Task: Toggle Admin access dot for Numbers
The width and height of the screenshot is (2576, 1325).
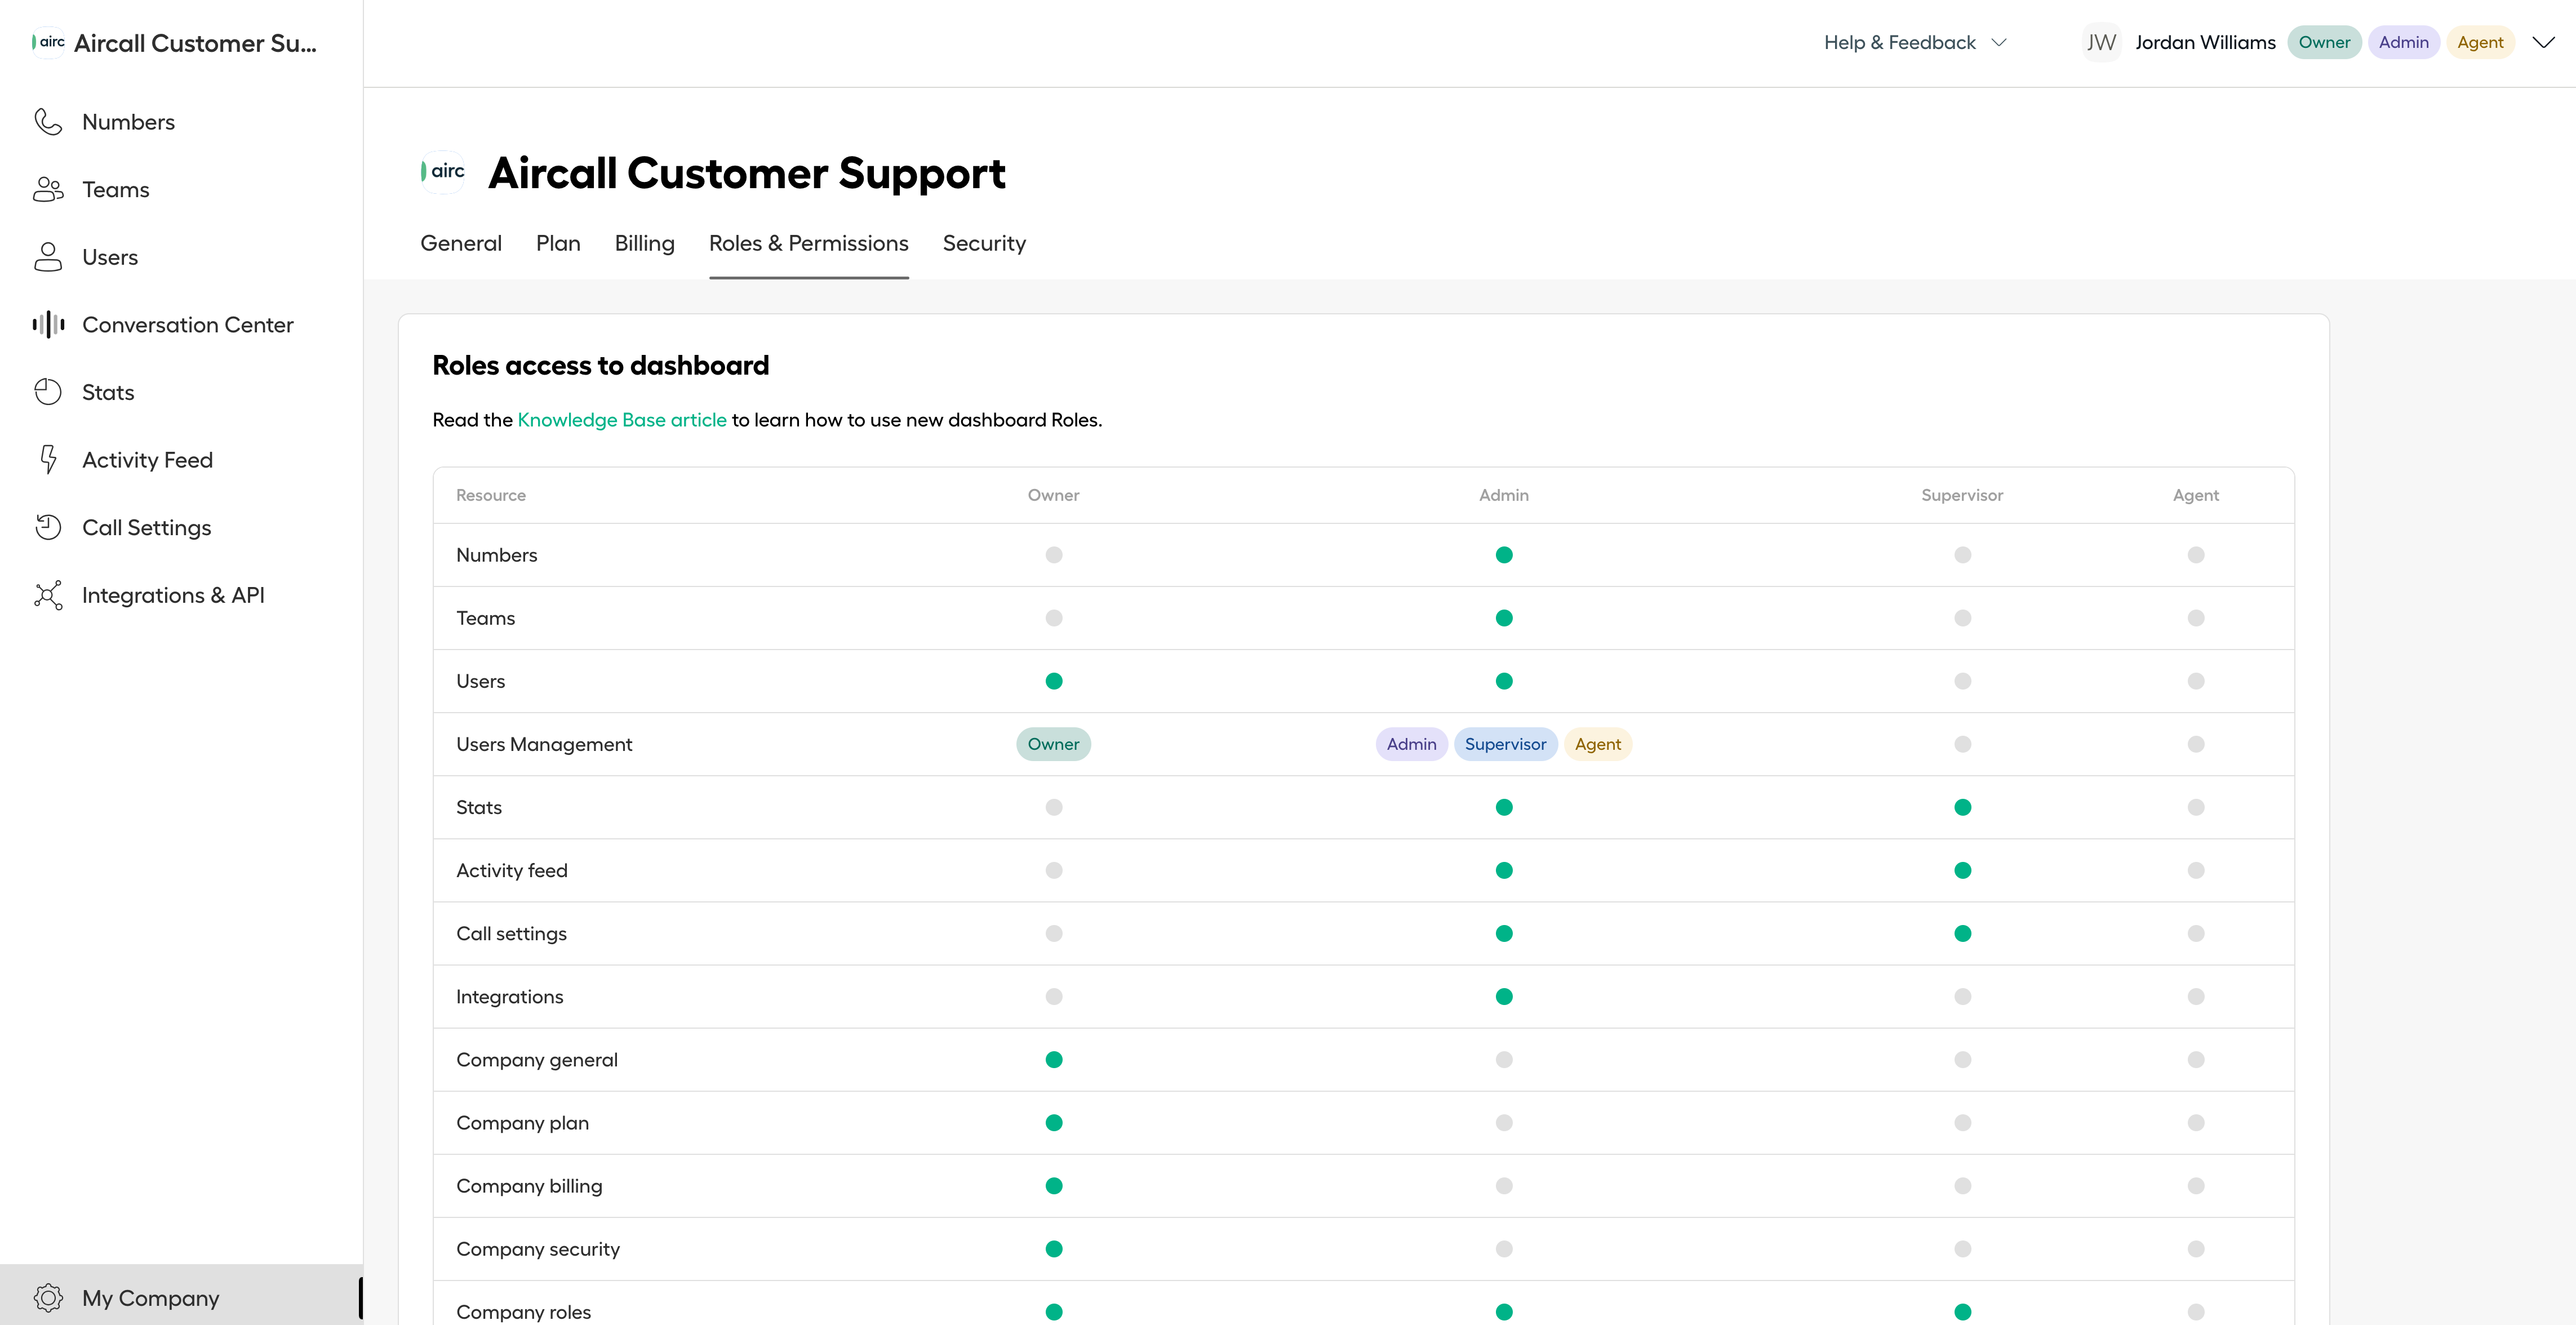Action: pyautogui.click(x=1504, y=555)
